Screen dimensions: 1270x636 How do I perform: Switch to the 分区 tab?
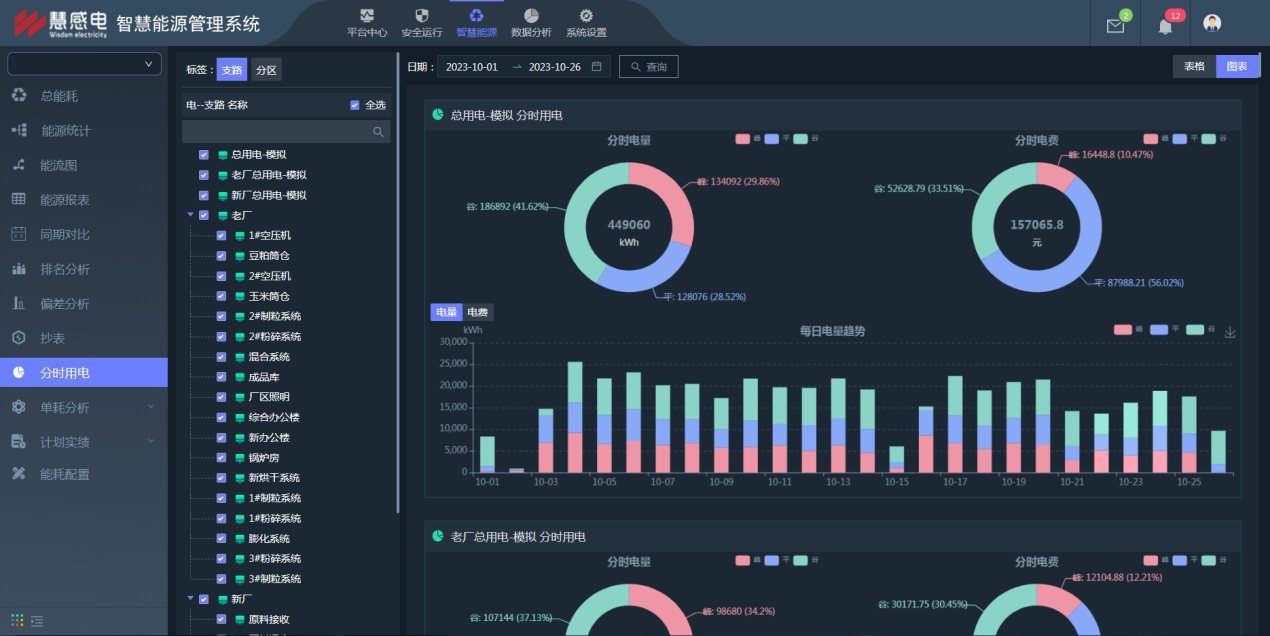click(266, 70)
